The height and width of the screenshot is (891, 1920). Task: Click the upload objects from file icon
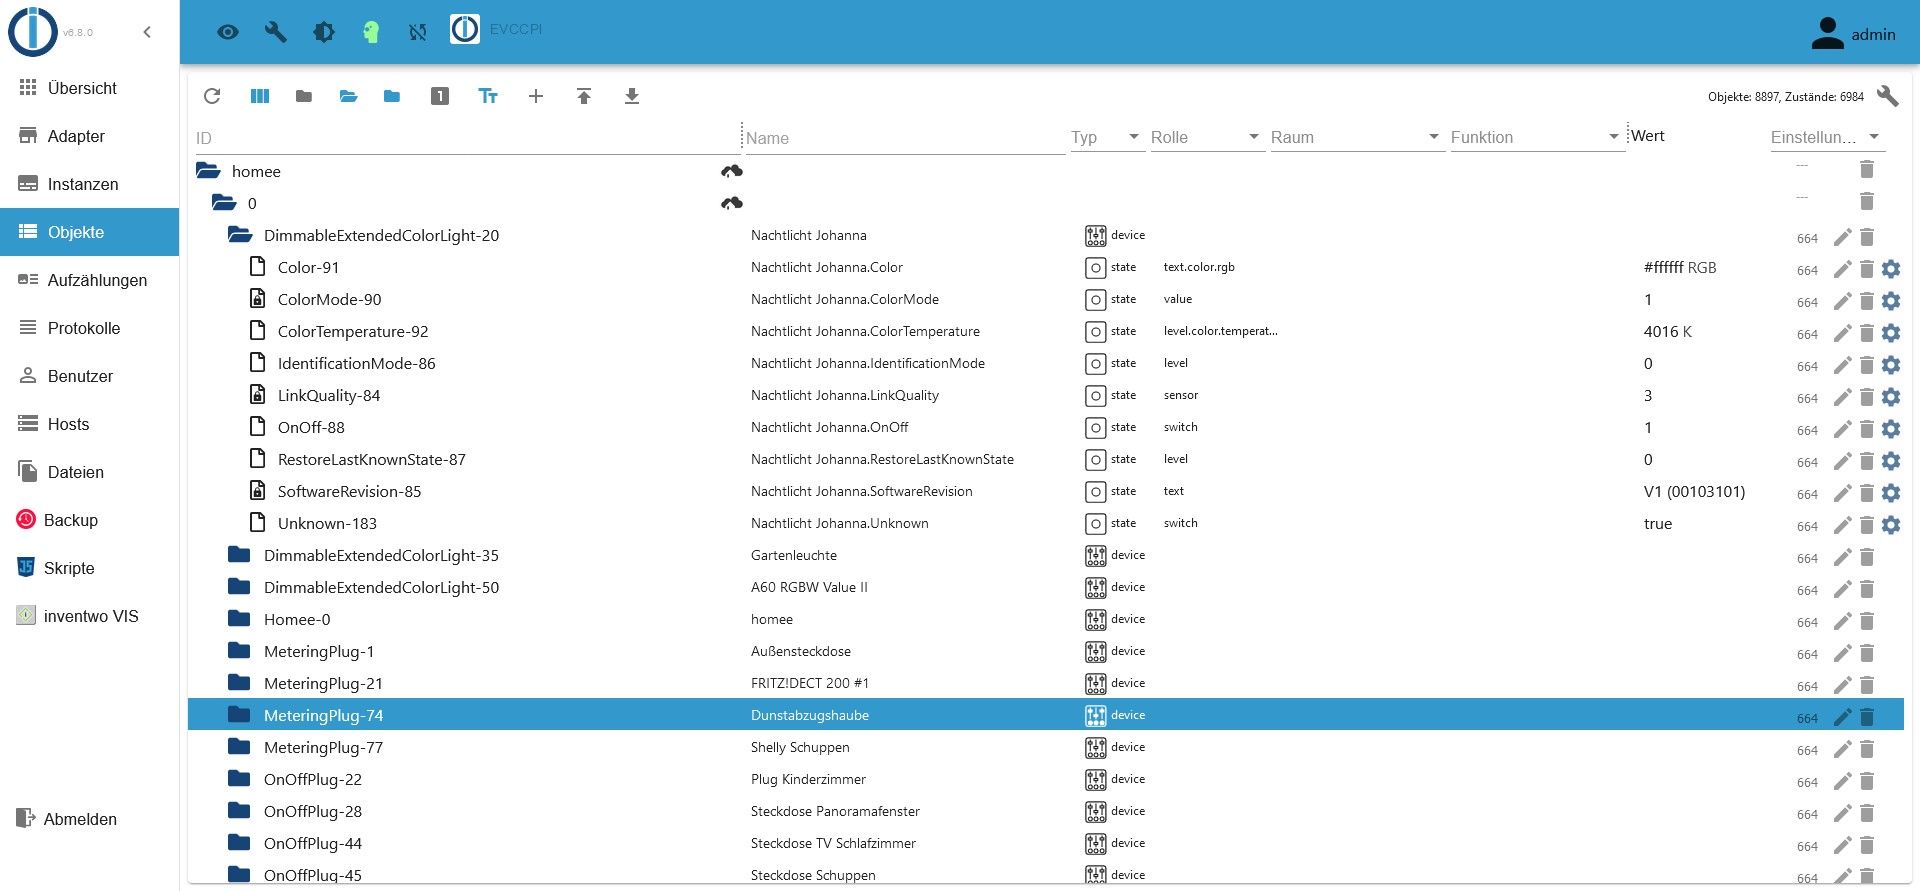pos(584,96)
